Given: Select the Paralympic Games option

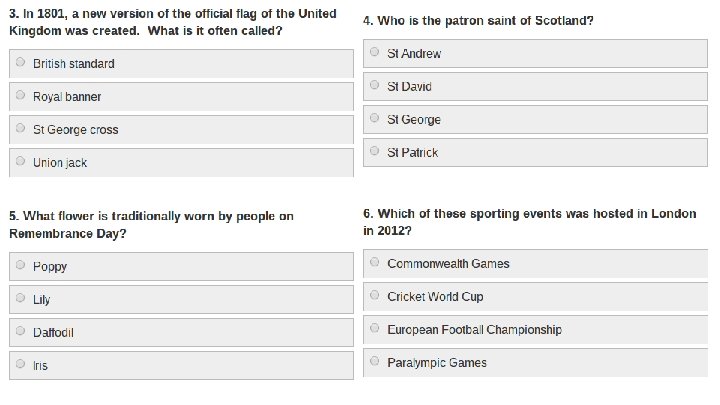Looking at the screenshot, I should tap(374, 362).
